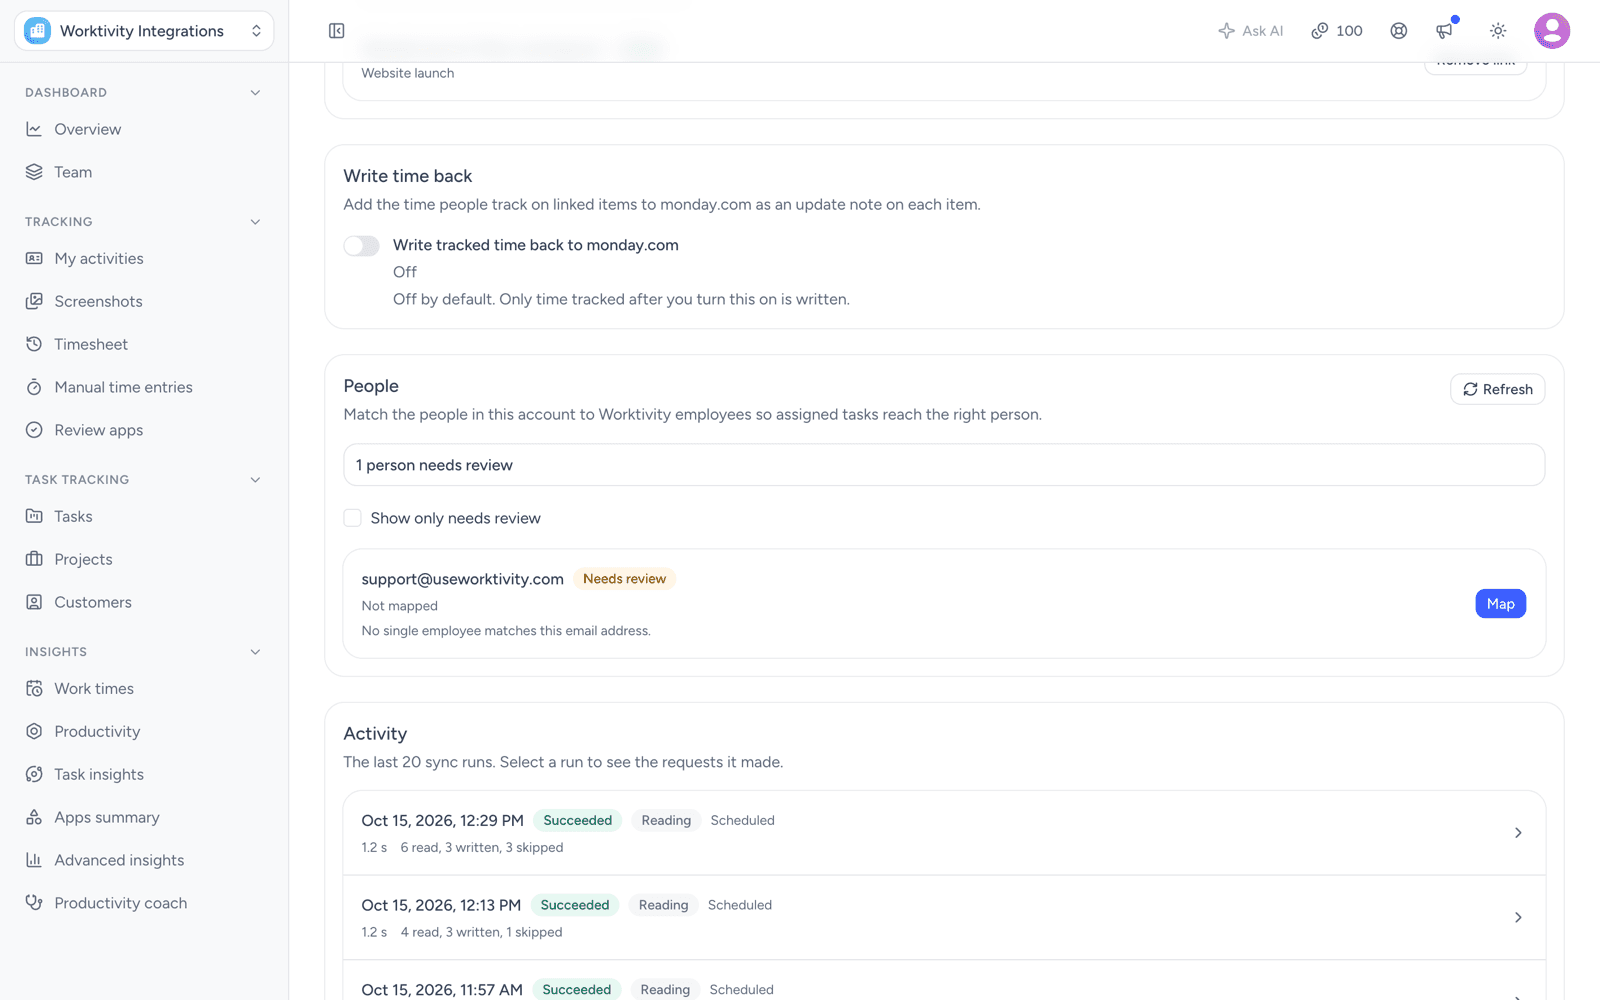Collapse the Task Tracking sidebar section
Screen dimensions: 1600x1000
coord(255,480)
